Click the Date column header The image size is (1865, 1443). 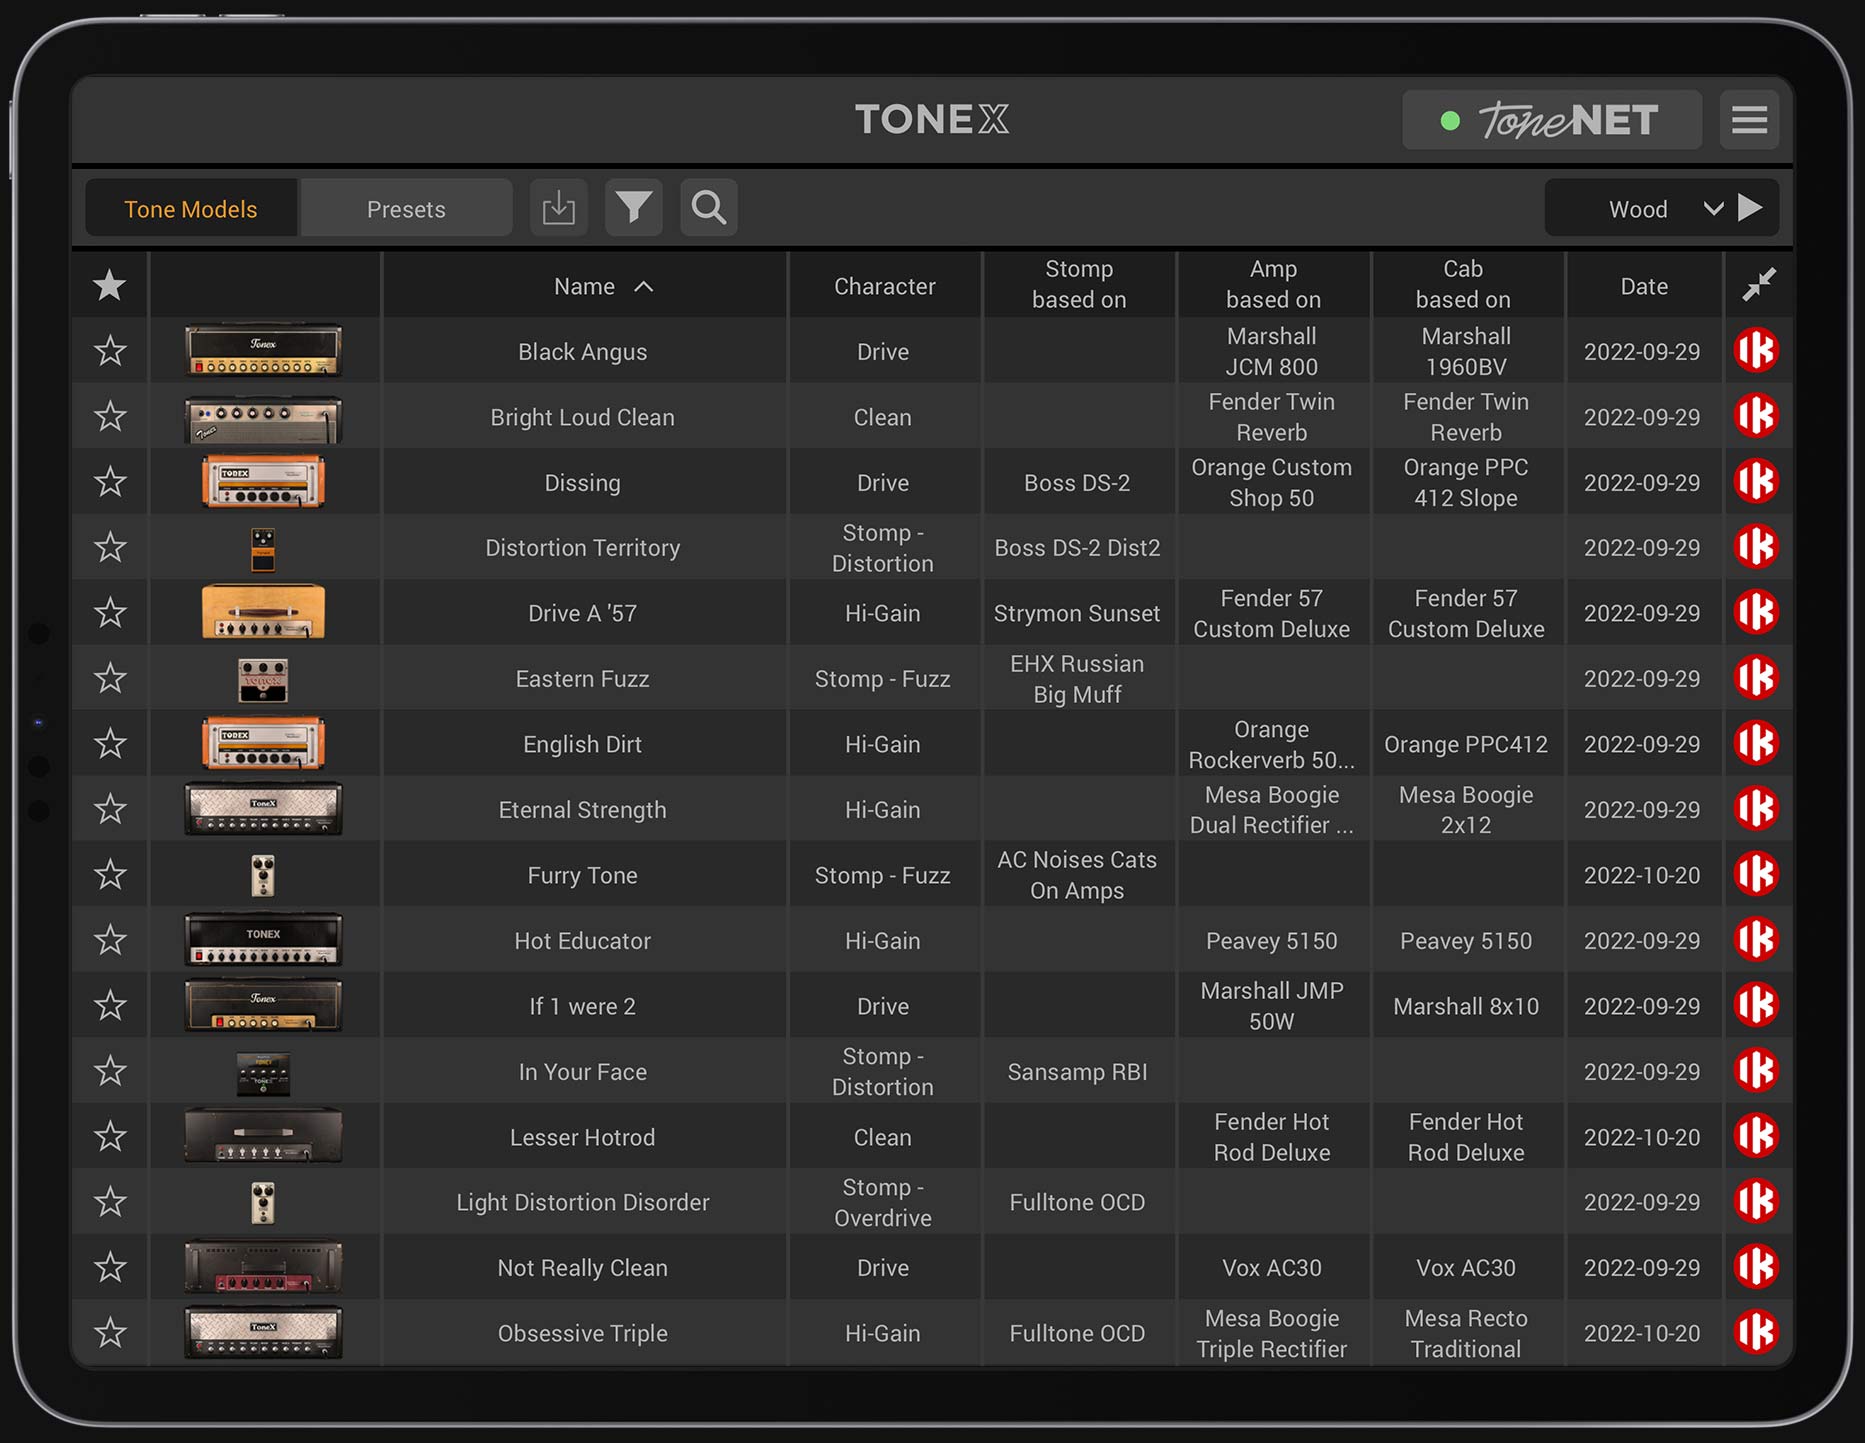(x=1644, y=285)
